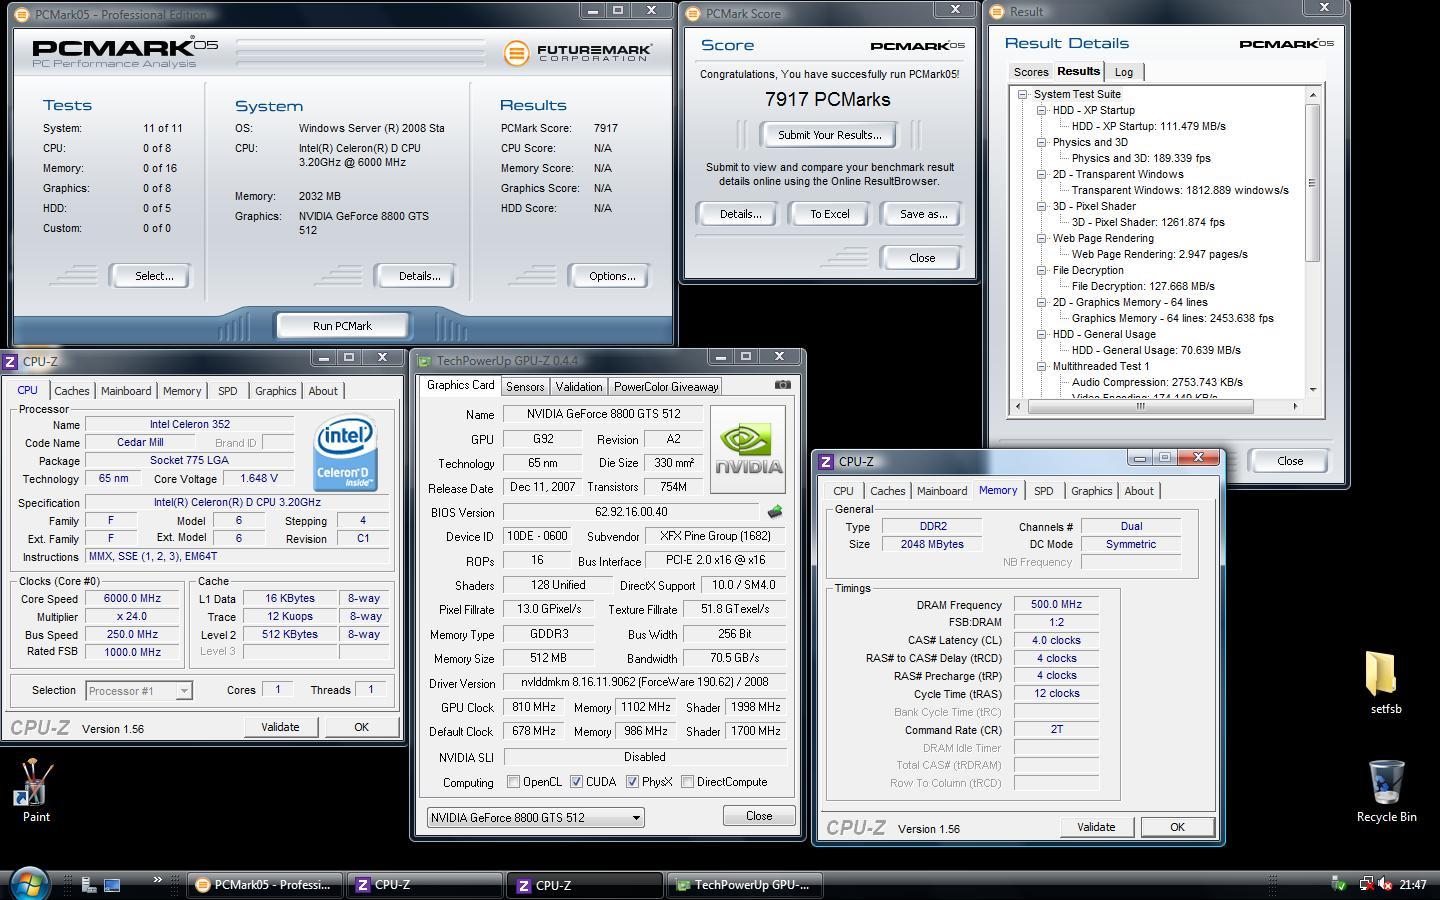This screenshot has height=900, width=1440.
Task: Open the Safely Remove Hardware tray icon
Action: [1339, 884]
